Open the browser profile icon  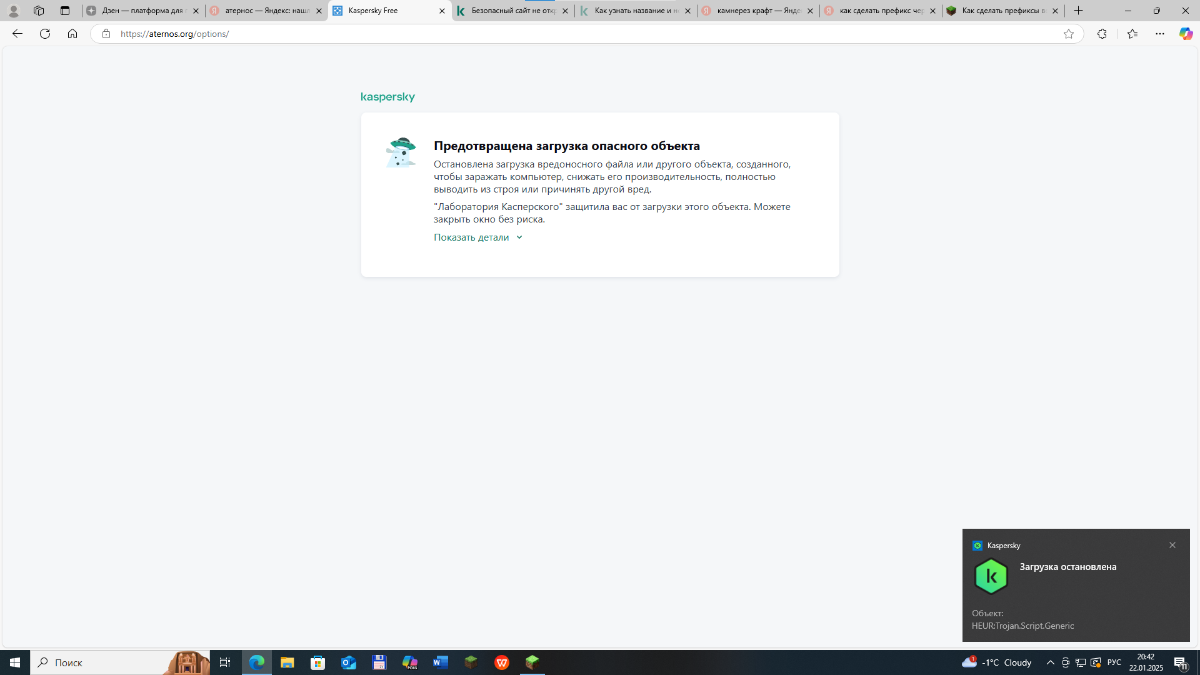pos(13,10)
